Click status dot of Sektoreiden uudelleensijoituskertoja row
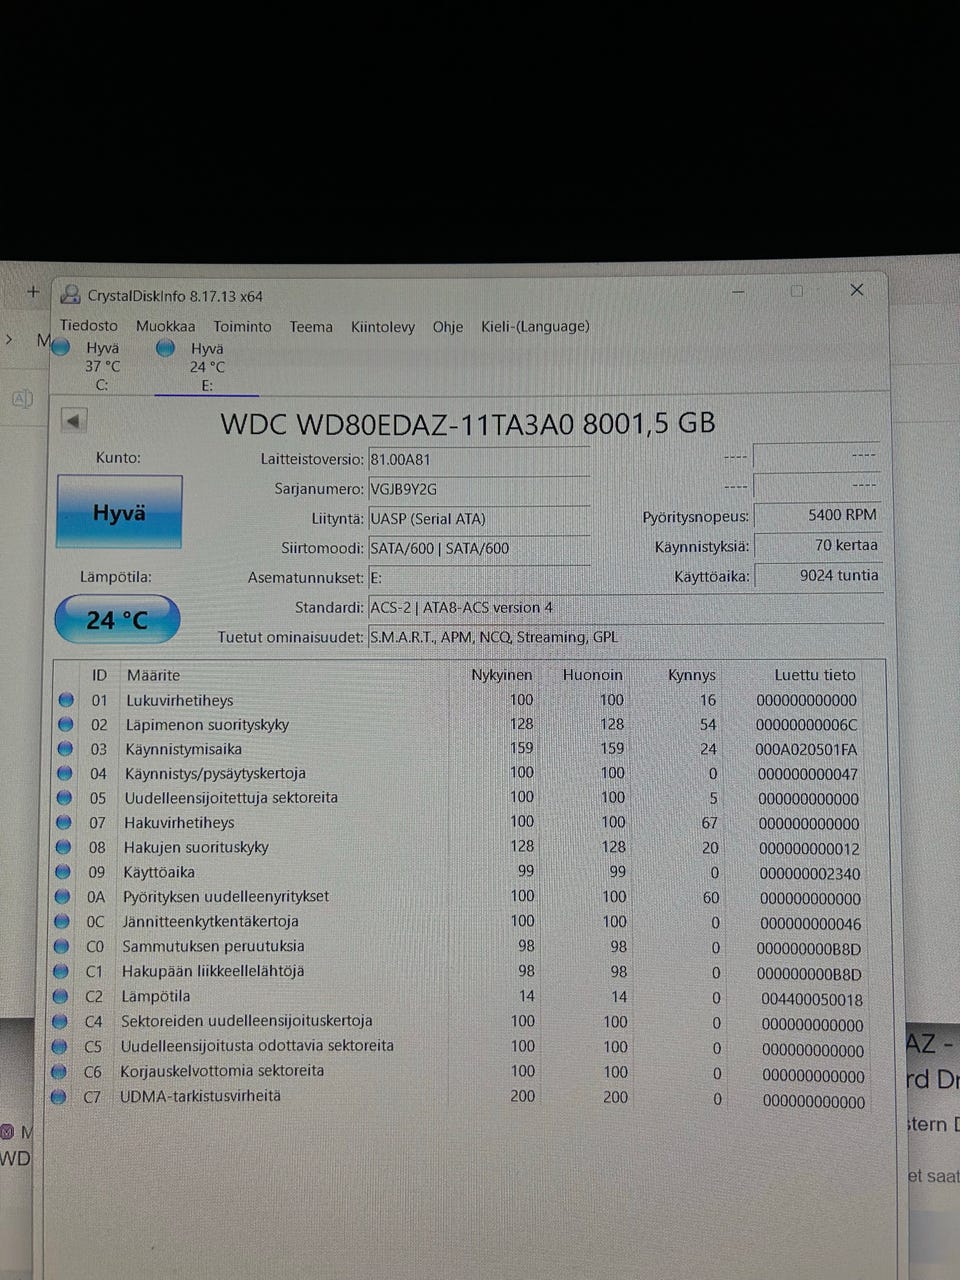The width and height of the screenshot is (960, 1280). (x=60, y=1021)
